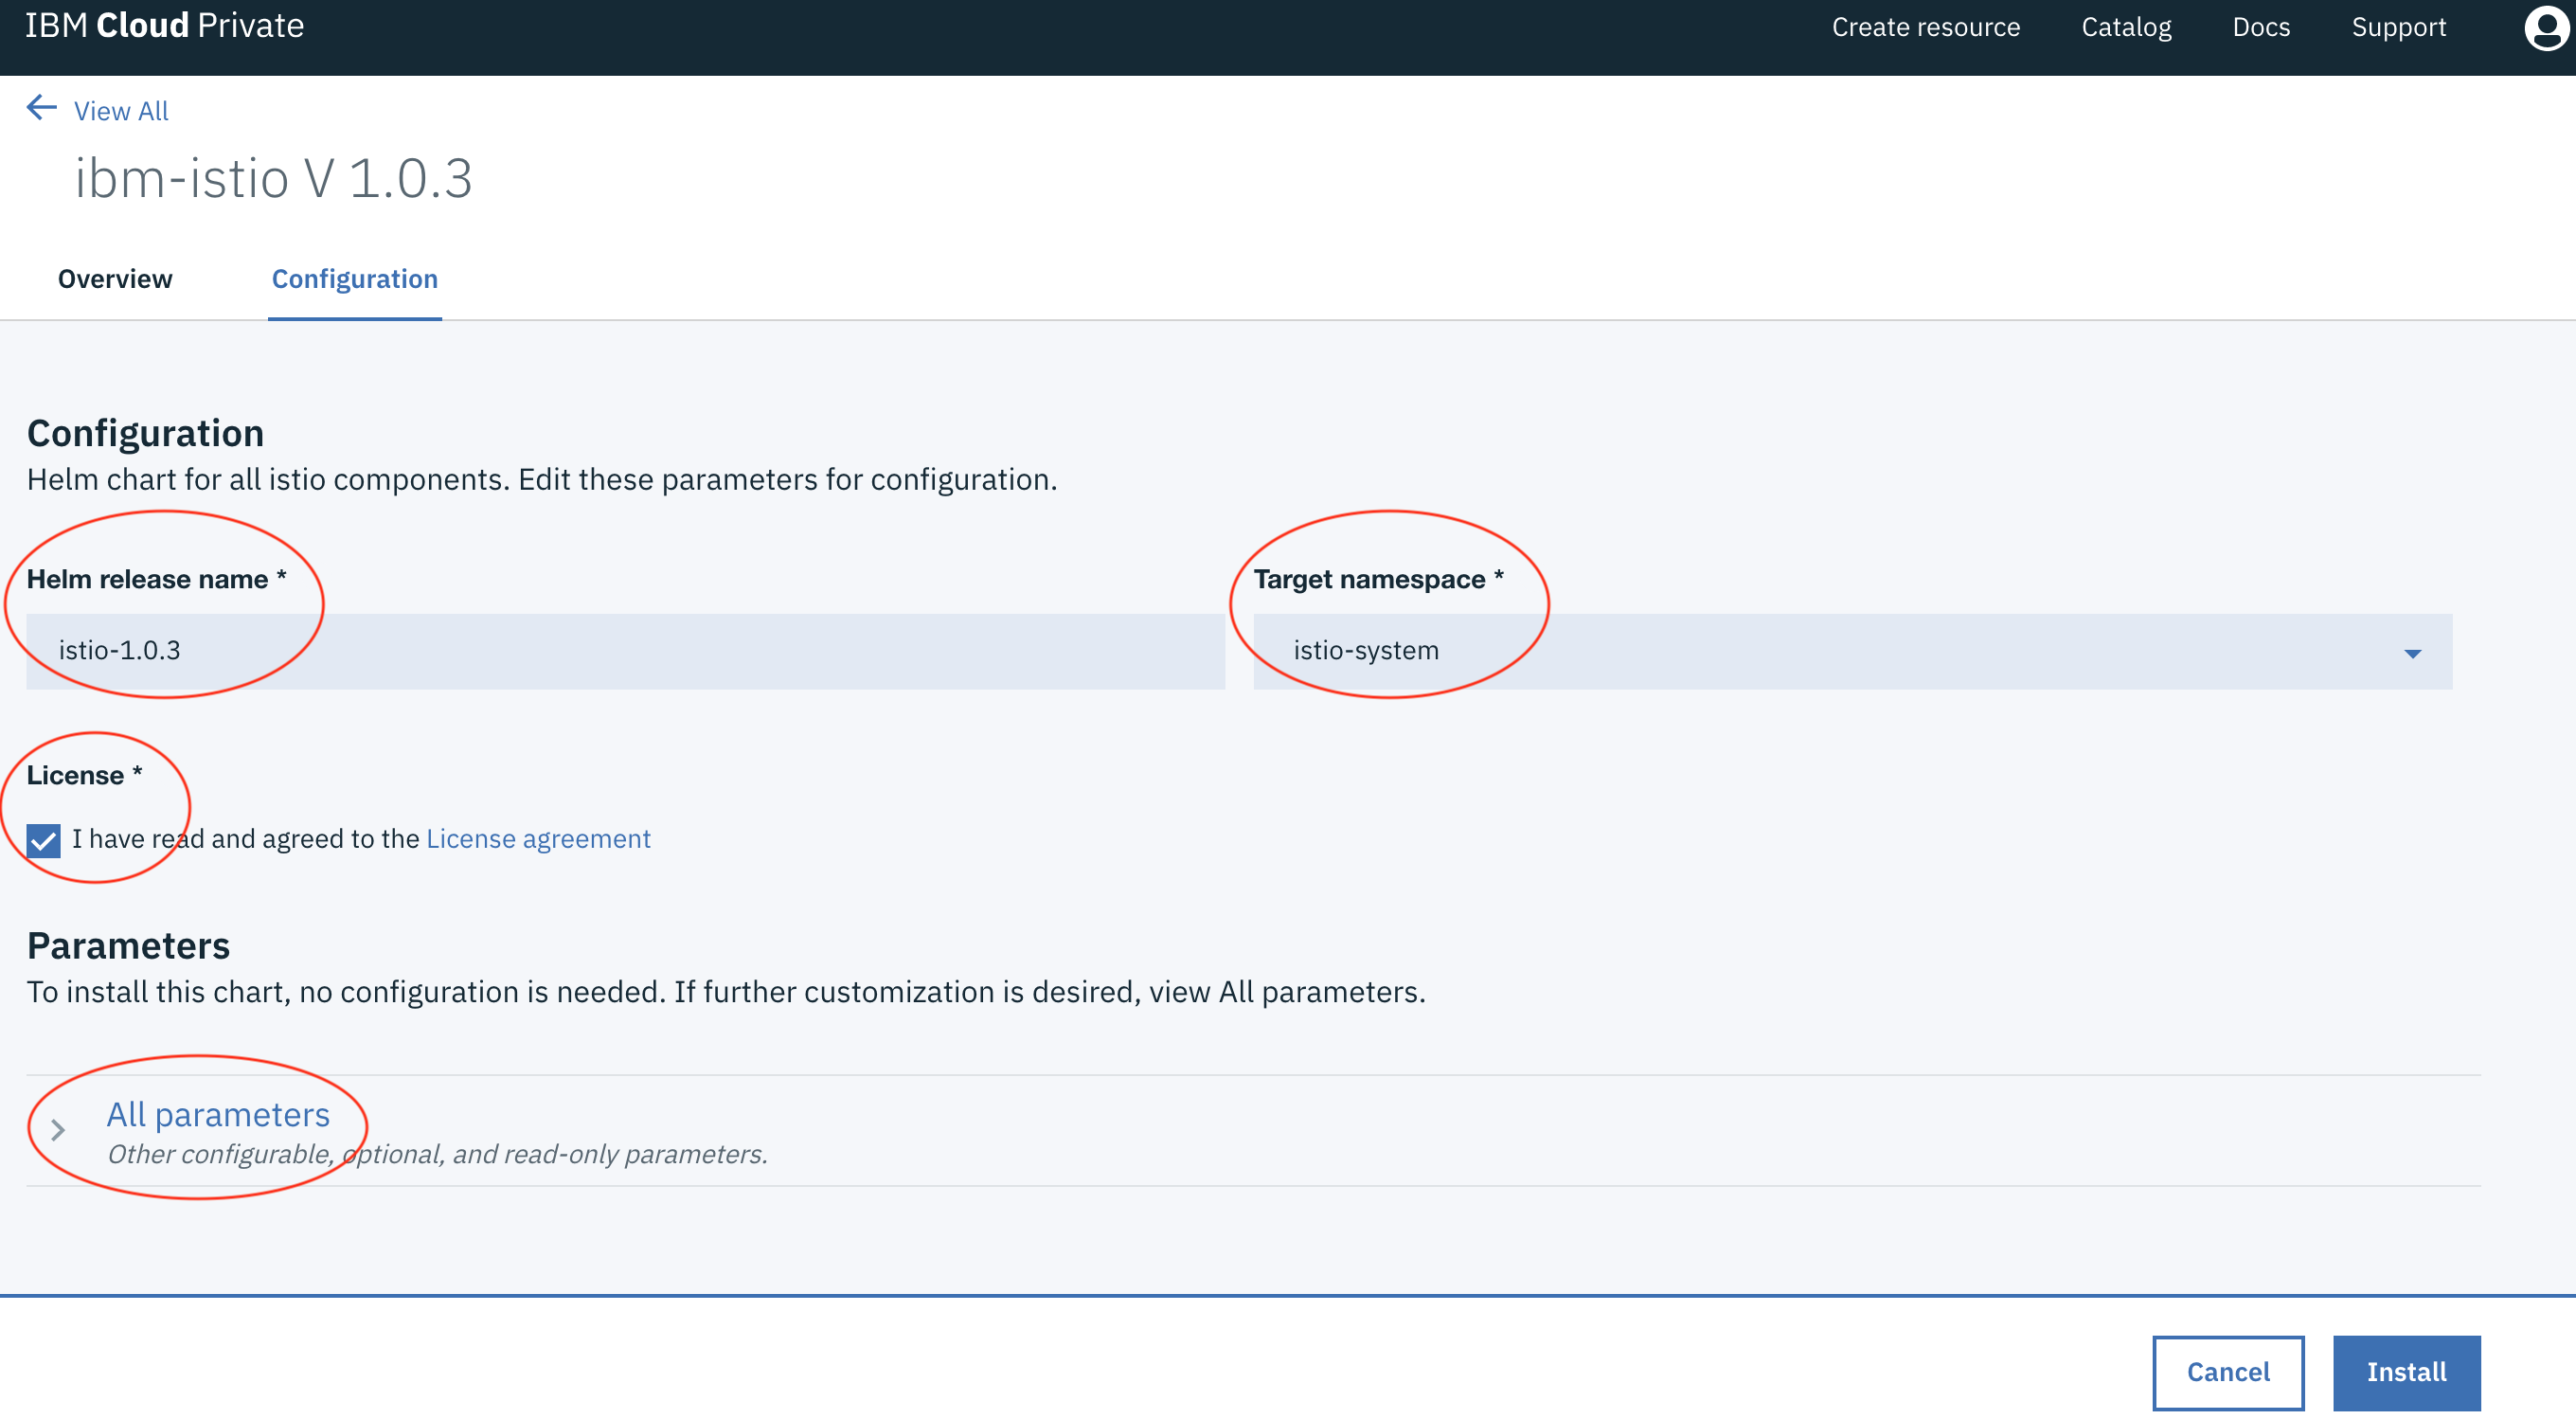Click the namespace dropdown caret arrow
The image size is (2576, 1419).
[2412, 654]
